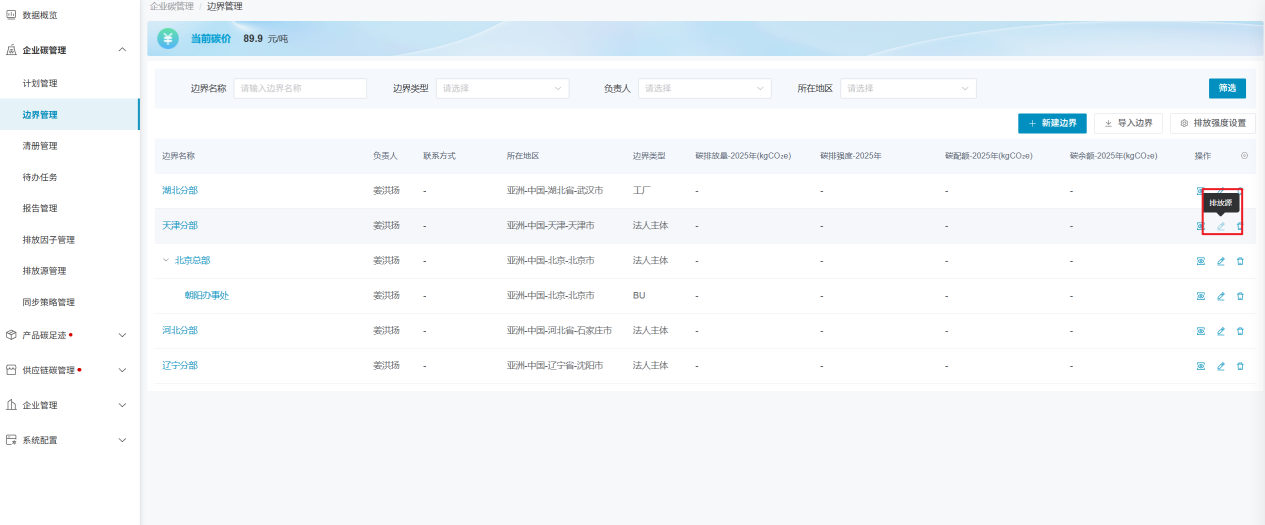This screenshot has height=525, width=1265.
Task: Collapse the 北京总部 tree row
Action: click(165, 261)
